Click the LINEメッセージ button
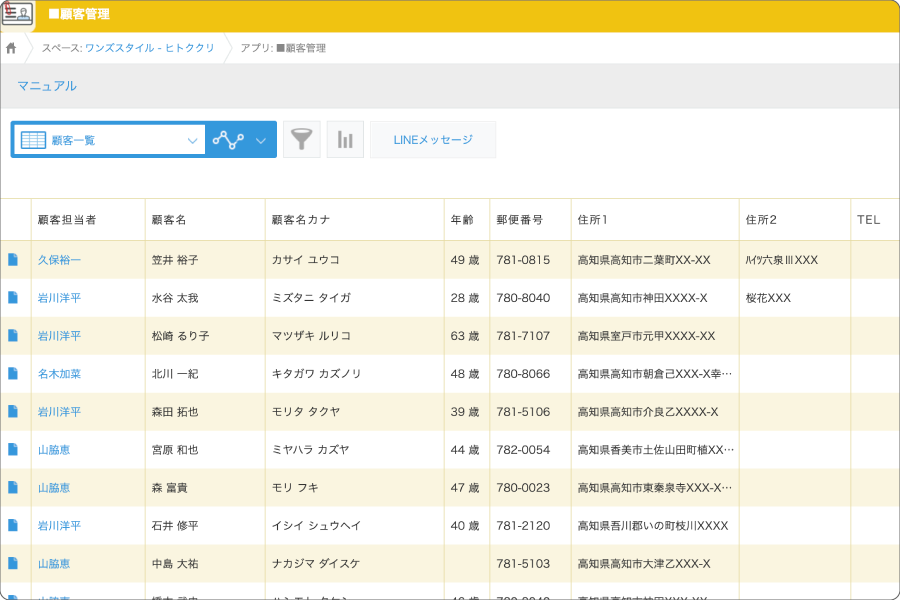This screenshot has width=900, height=600. [432, 140]
